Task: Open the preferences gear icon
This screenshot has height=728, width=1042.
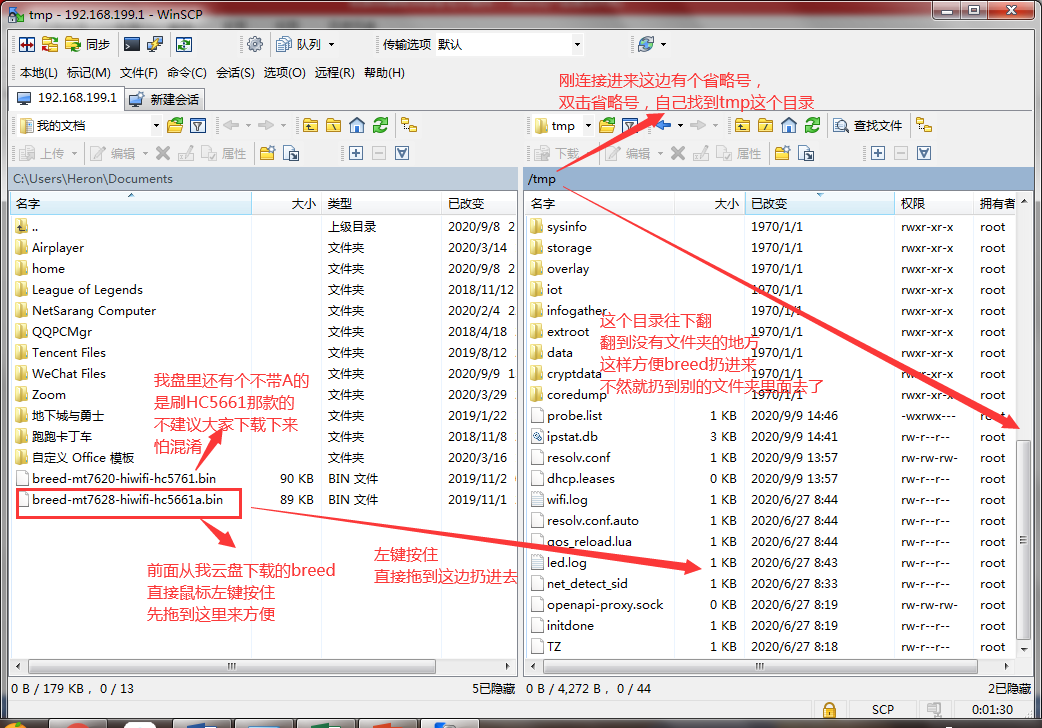Action: pyautogui.click(x=255, y=45)
